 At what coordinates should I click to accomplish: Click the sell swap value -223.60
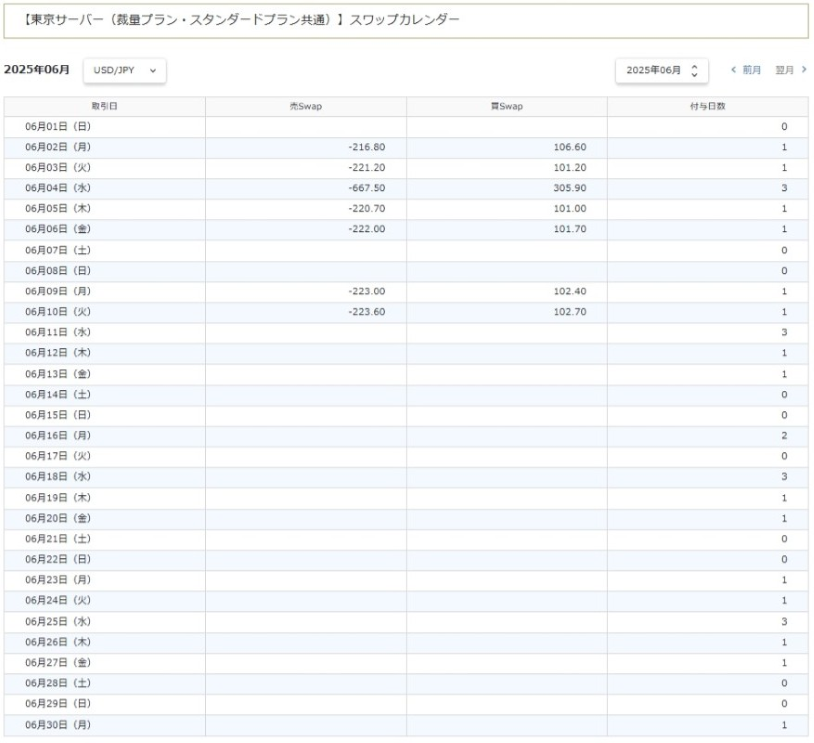coord(367,312)
